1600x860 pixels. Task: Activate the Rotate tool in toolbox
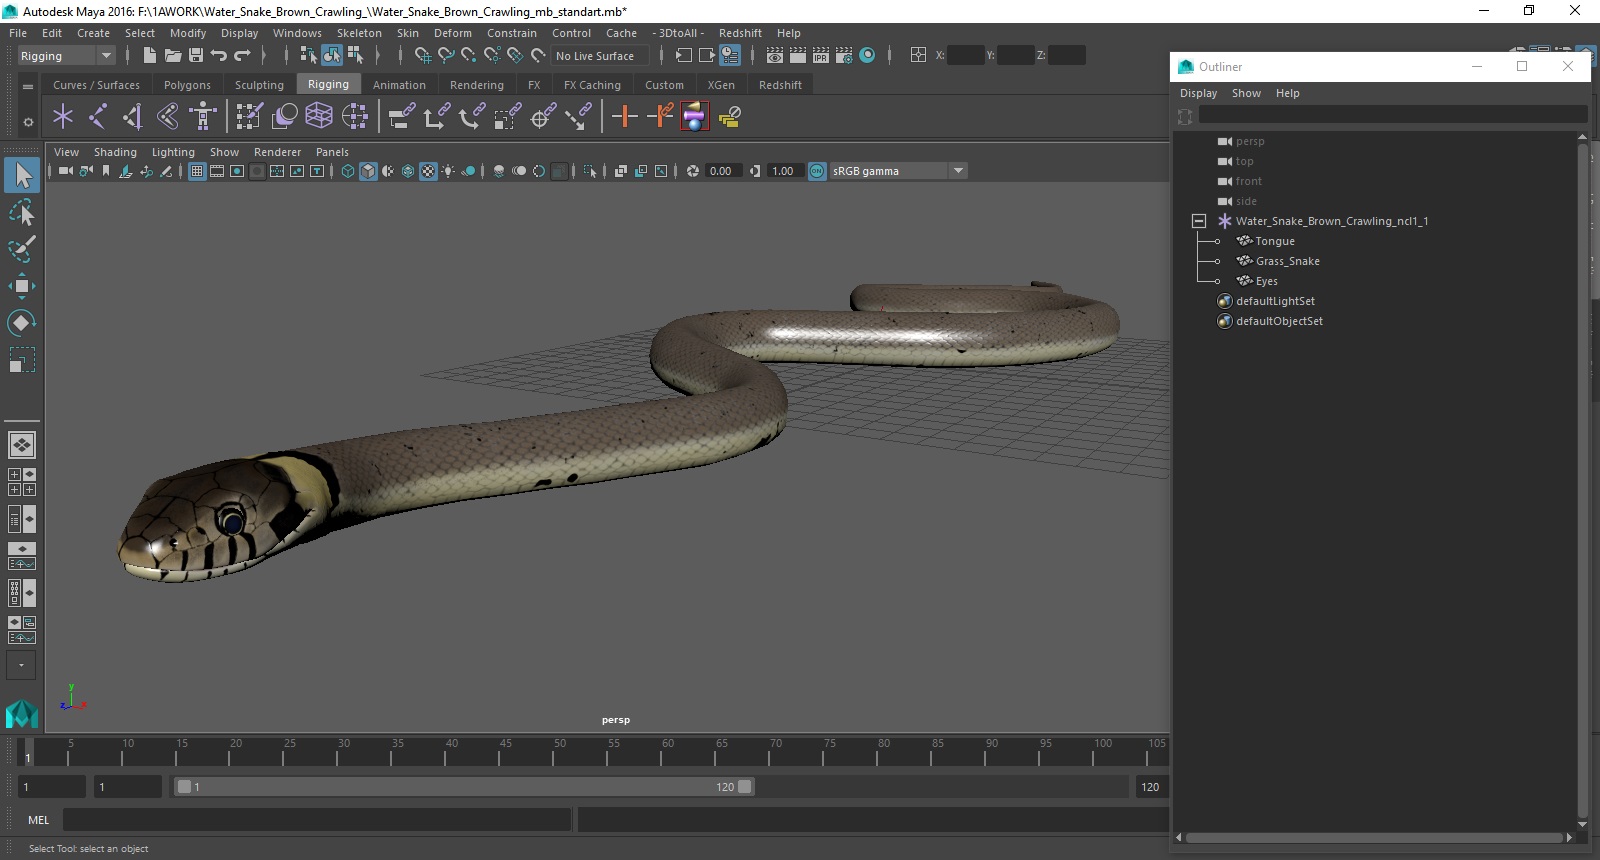coord(22,322)
